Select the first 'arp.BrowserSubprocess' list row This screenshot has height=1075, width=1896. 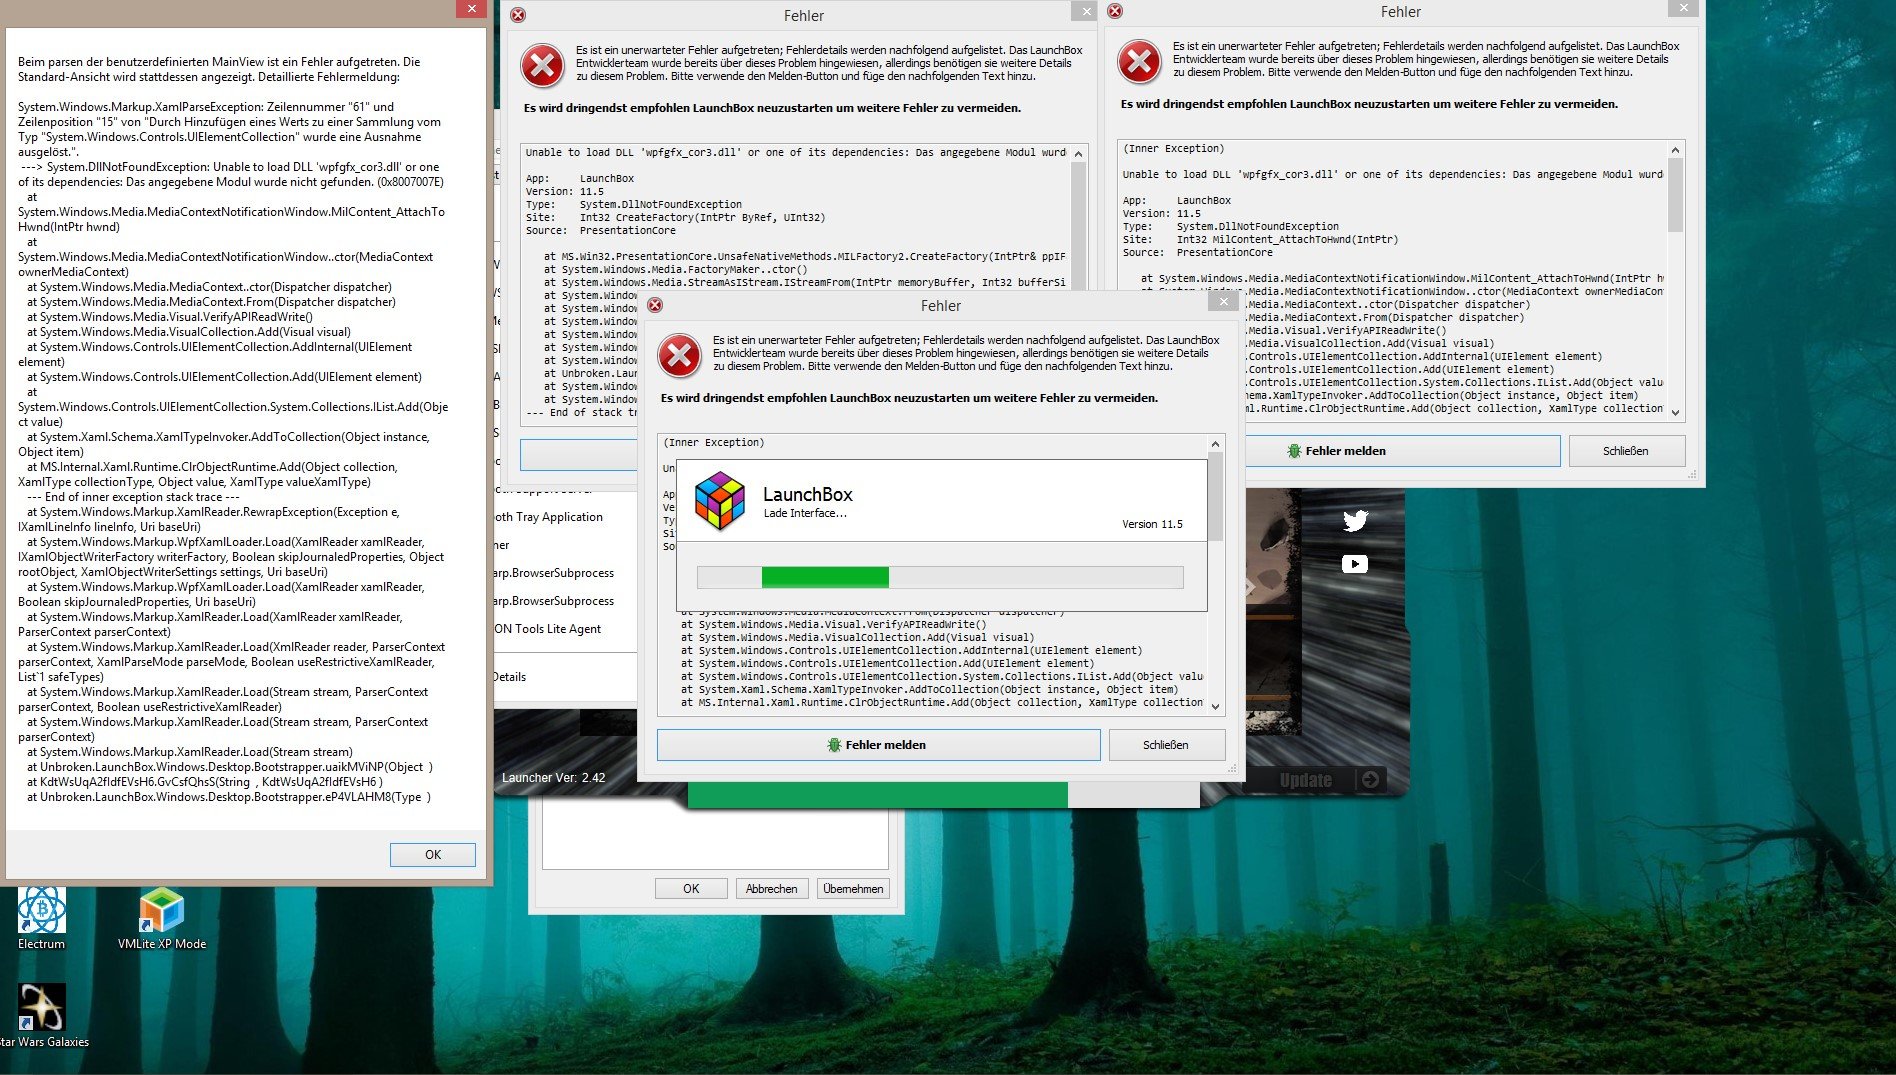[x=565, y=573]
